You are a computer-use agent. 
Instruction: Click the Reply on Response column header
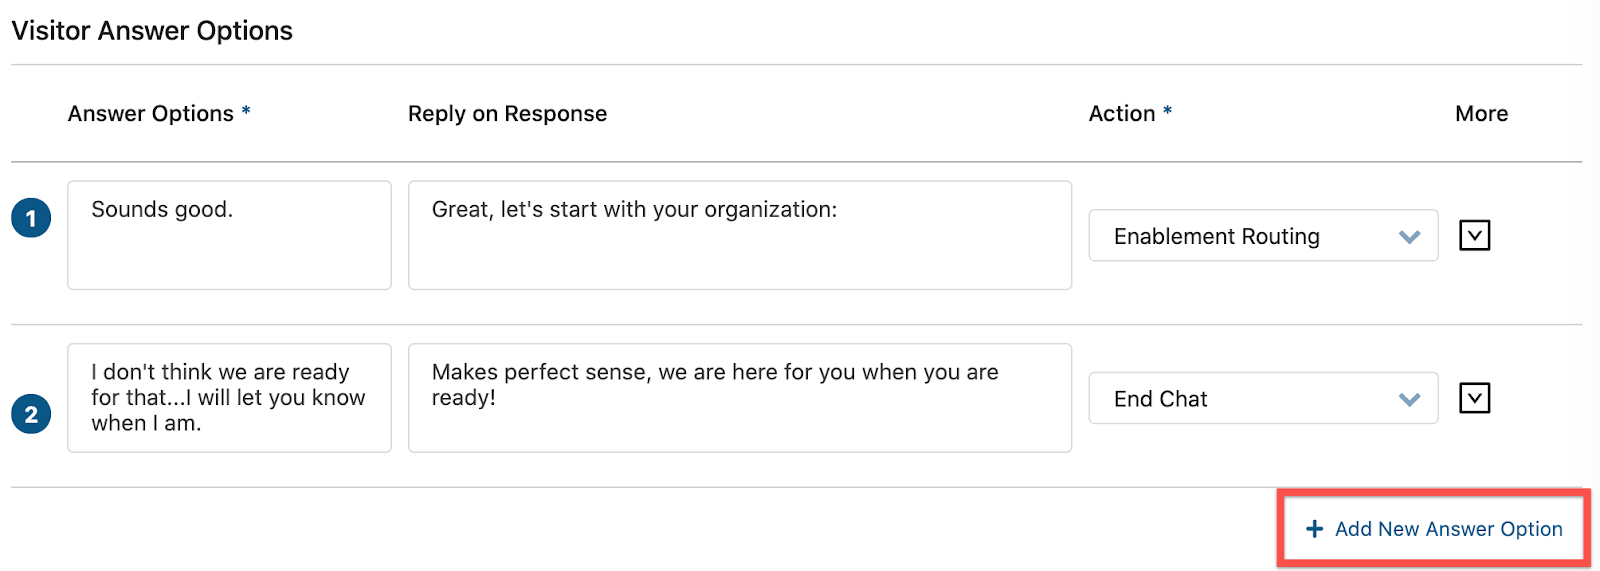pos(507,114)
